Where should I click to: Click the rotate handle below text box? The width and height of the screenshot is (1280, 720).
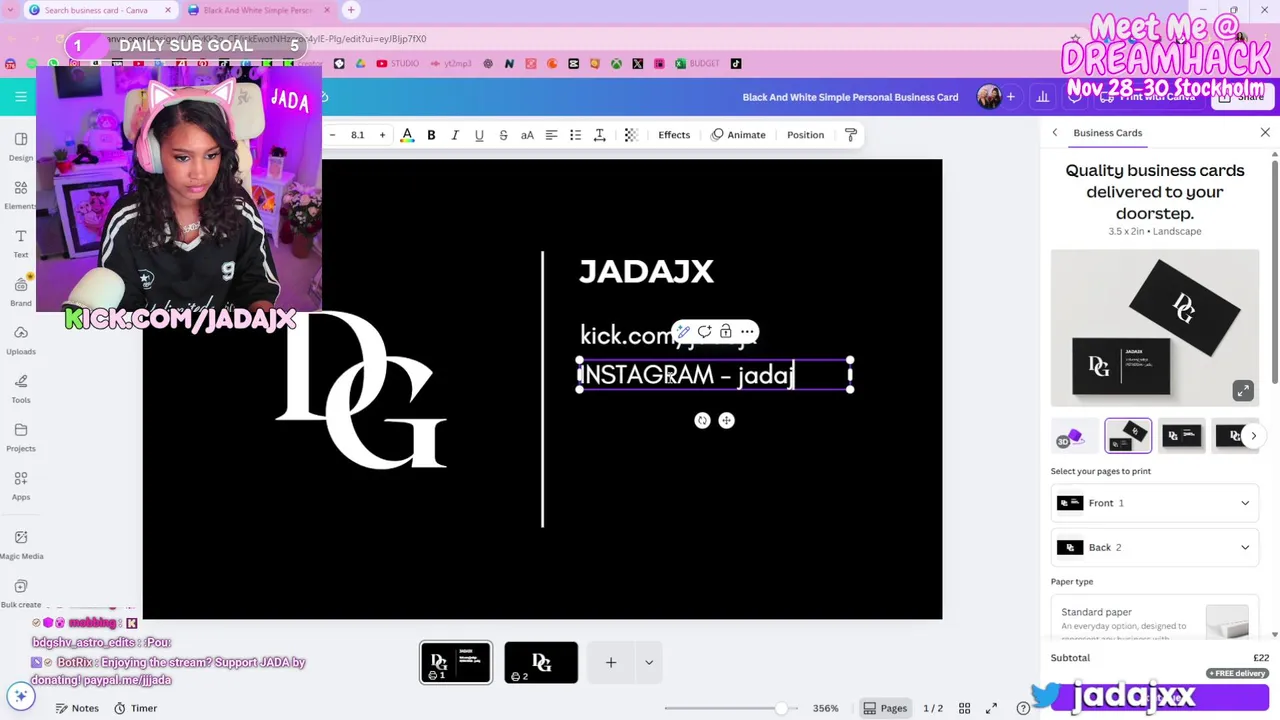point(702,421)
